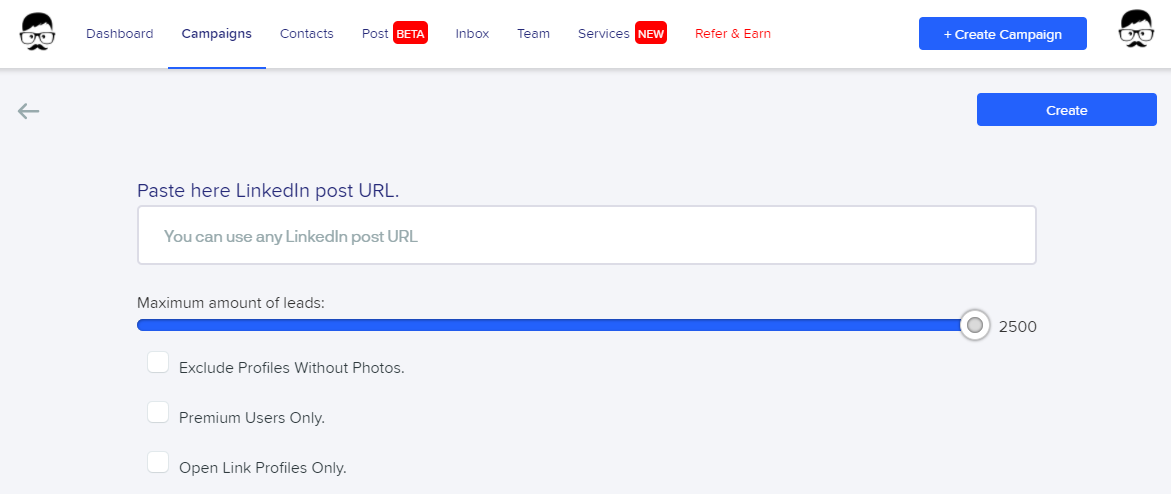
Task: Click the maximum leads slider handle
Action: [975, 325]
